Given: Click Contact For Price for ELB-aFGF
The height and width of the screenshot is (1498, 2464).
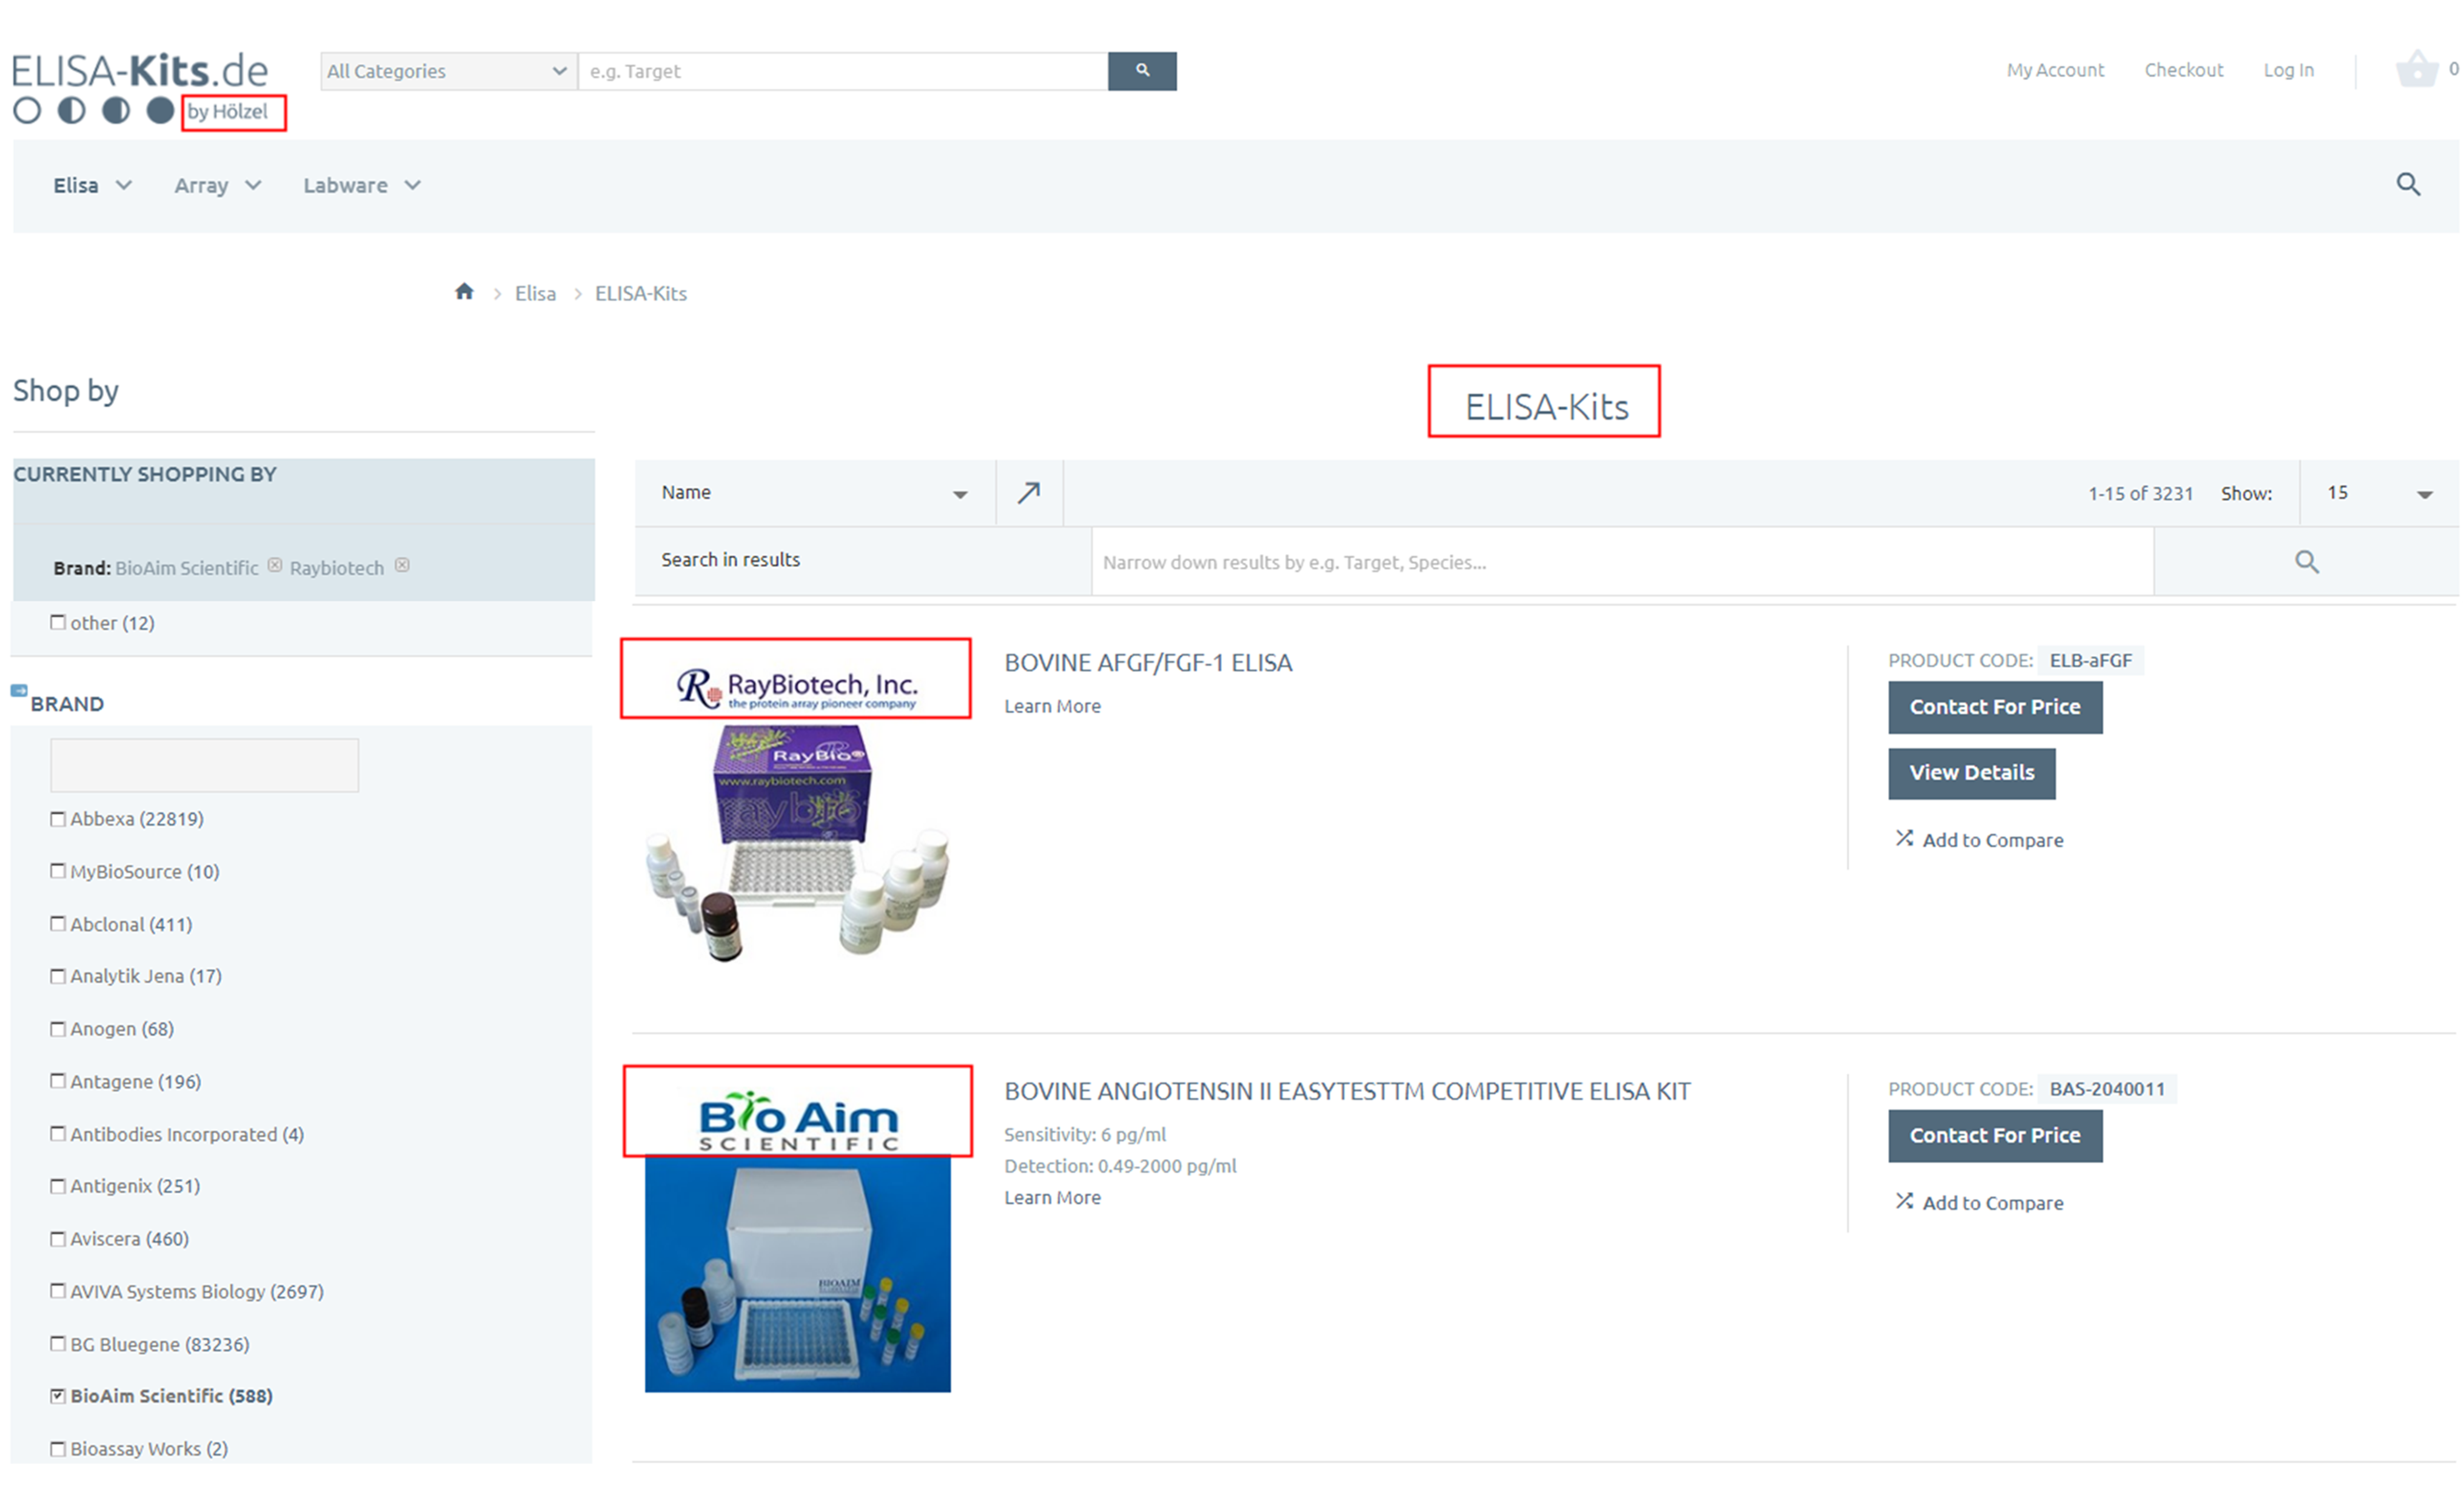Looking at the screenshot, I should [1995, 707].
